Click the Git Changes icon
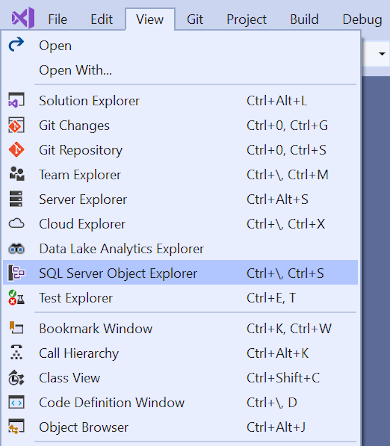The height and width of the screenshot is (446, 390). pos(16,125)
